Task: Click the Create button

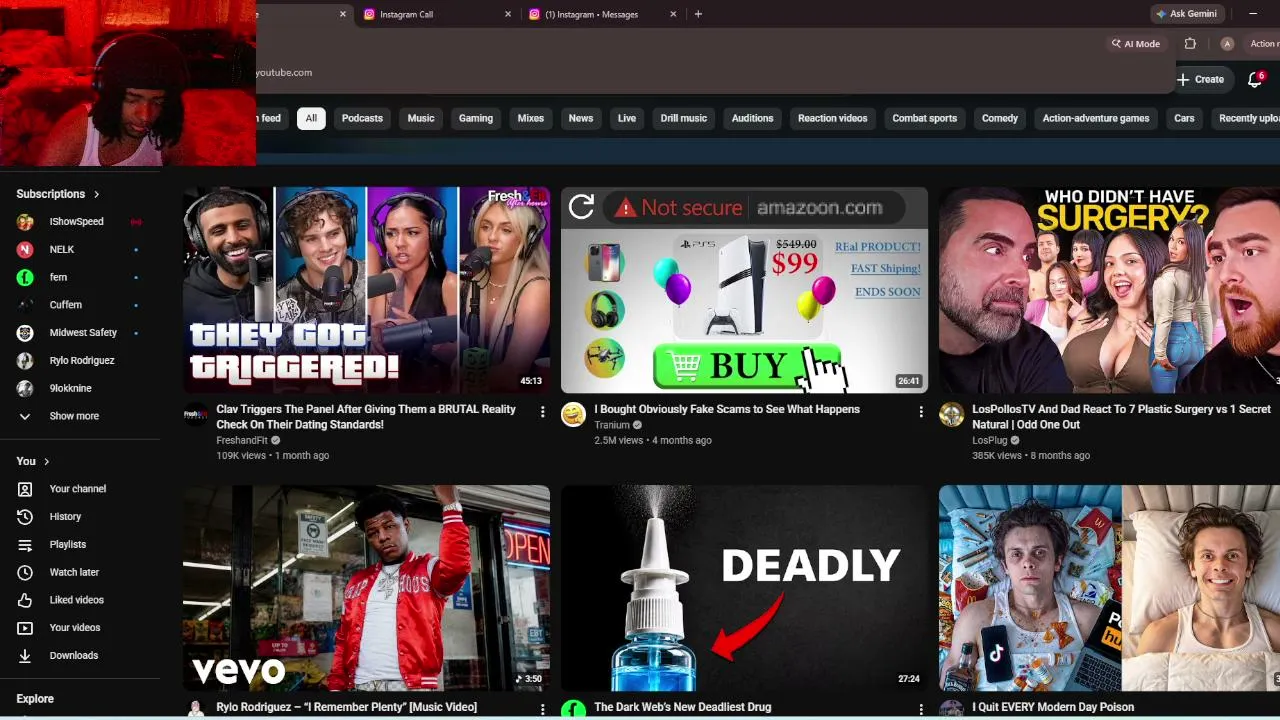Action: point(1200,79)
